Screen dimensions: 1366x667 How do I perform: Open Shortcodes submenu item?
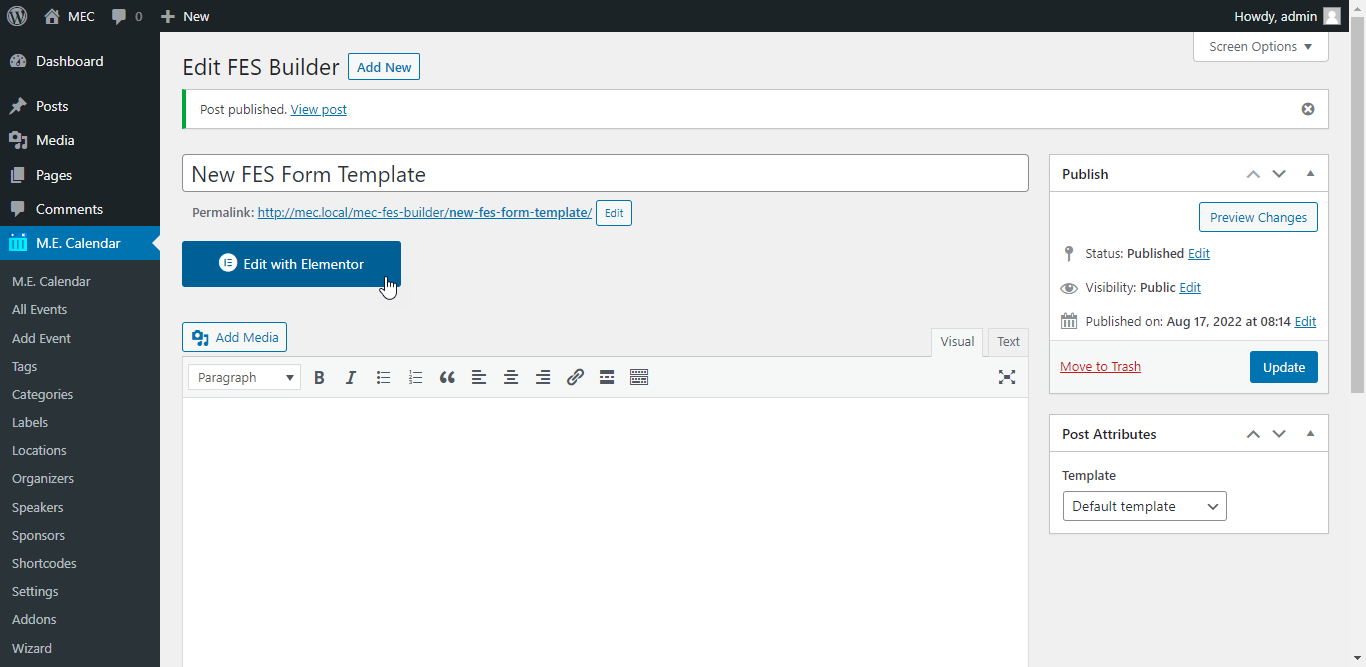tap(44, 563)
